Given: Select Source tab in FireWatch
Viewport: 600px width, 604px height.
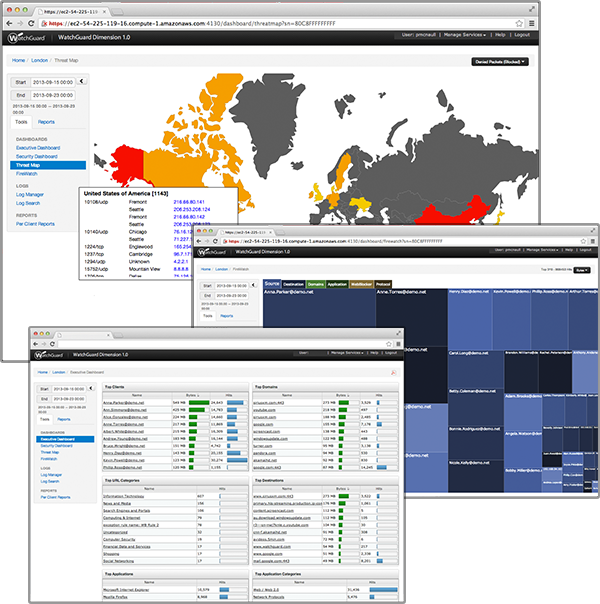Looking at the screenshot, I should pos(272,284).
